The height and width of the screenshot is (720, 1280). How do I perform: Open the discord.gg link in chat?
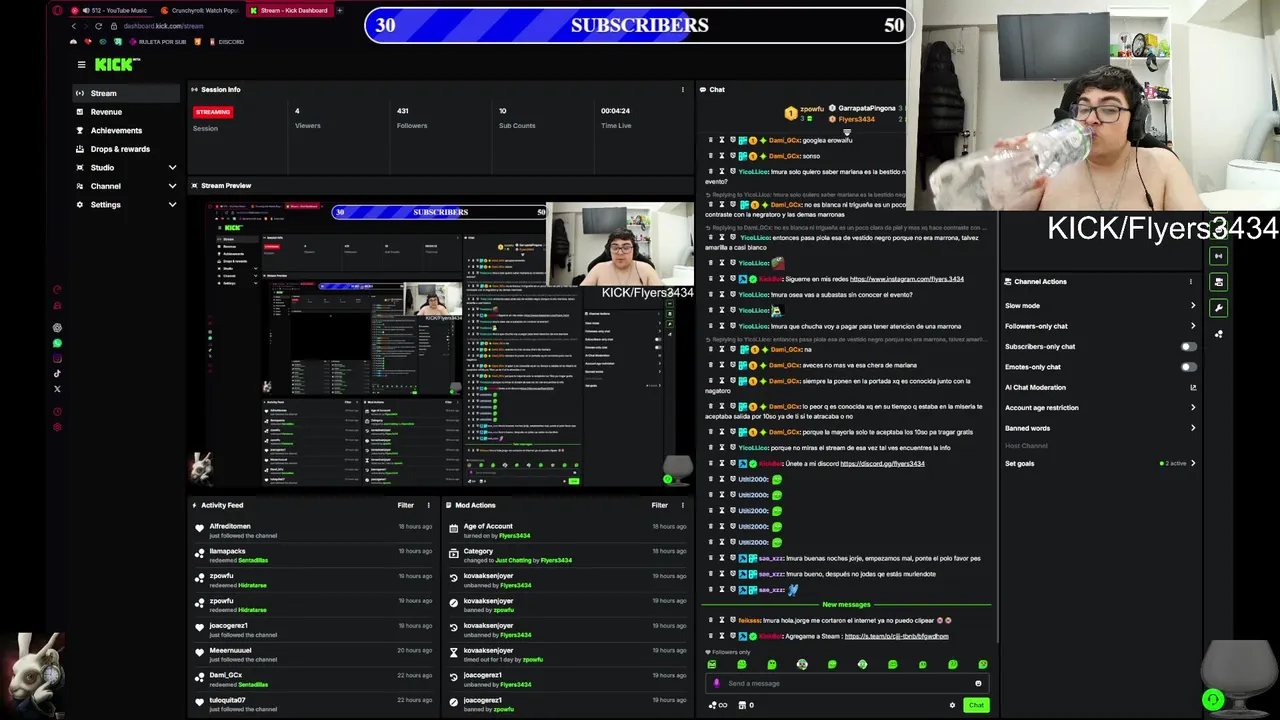click(882, 464)
